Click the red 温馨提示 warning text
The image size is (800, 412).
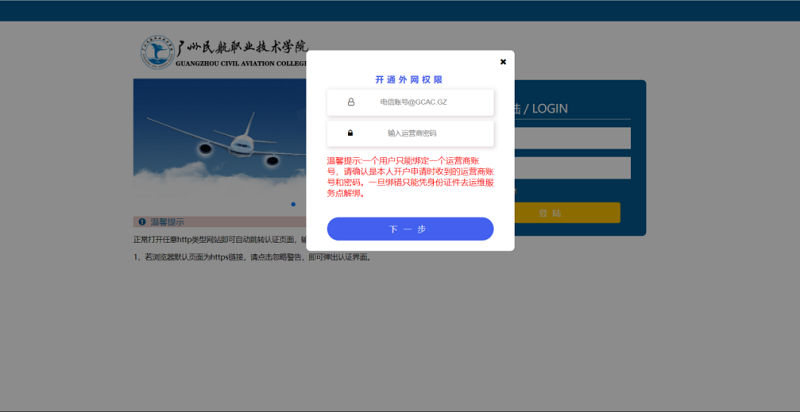pos(409,177)
